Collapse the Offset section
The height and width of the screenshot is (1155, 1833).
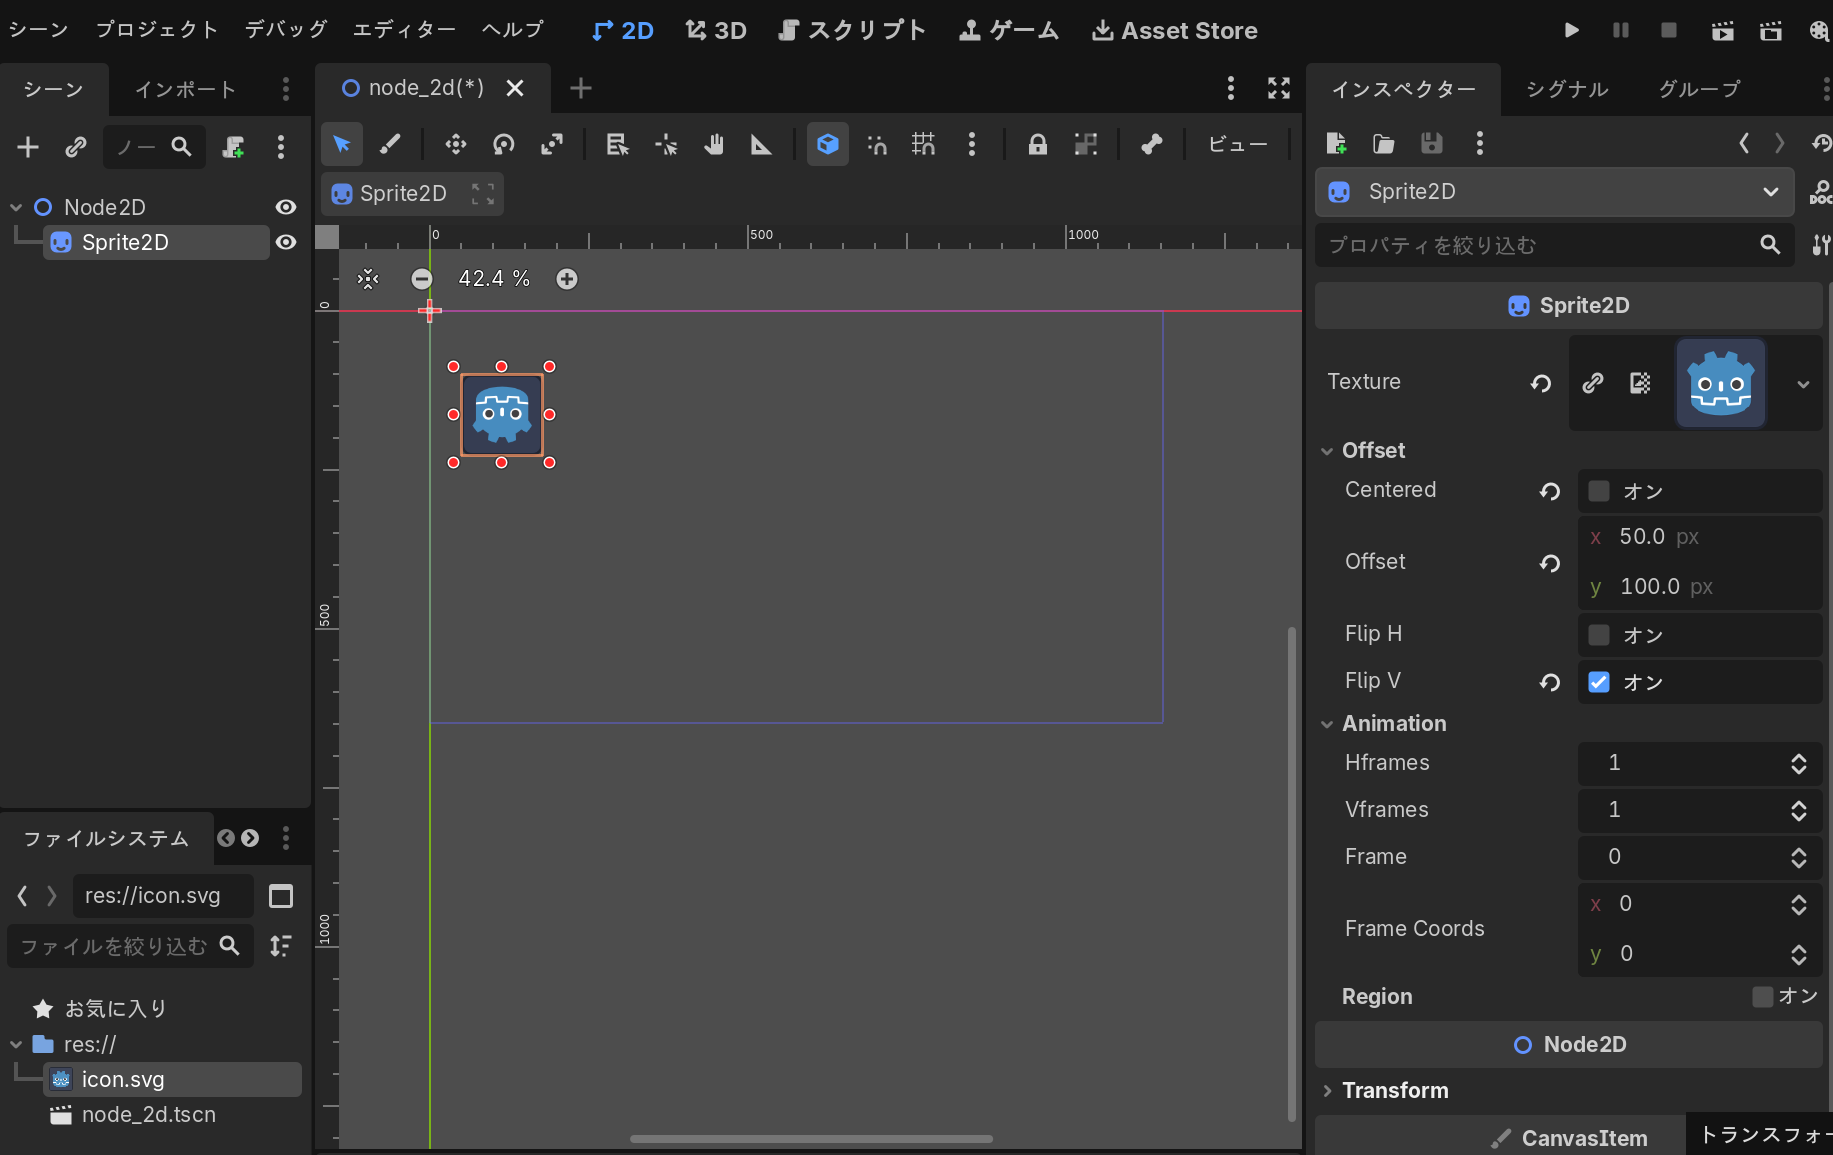tap(1327, 451)
